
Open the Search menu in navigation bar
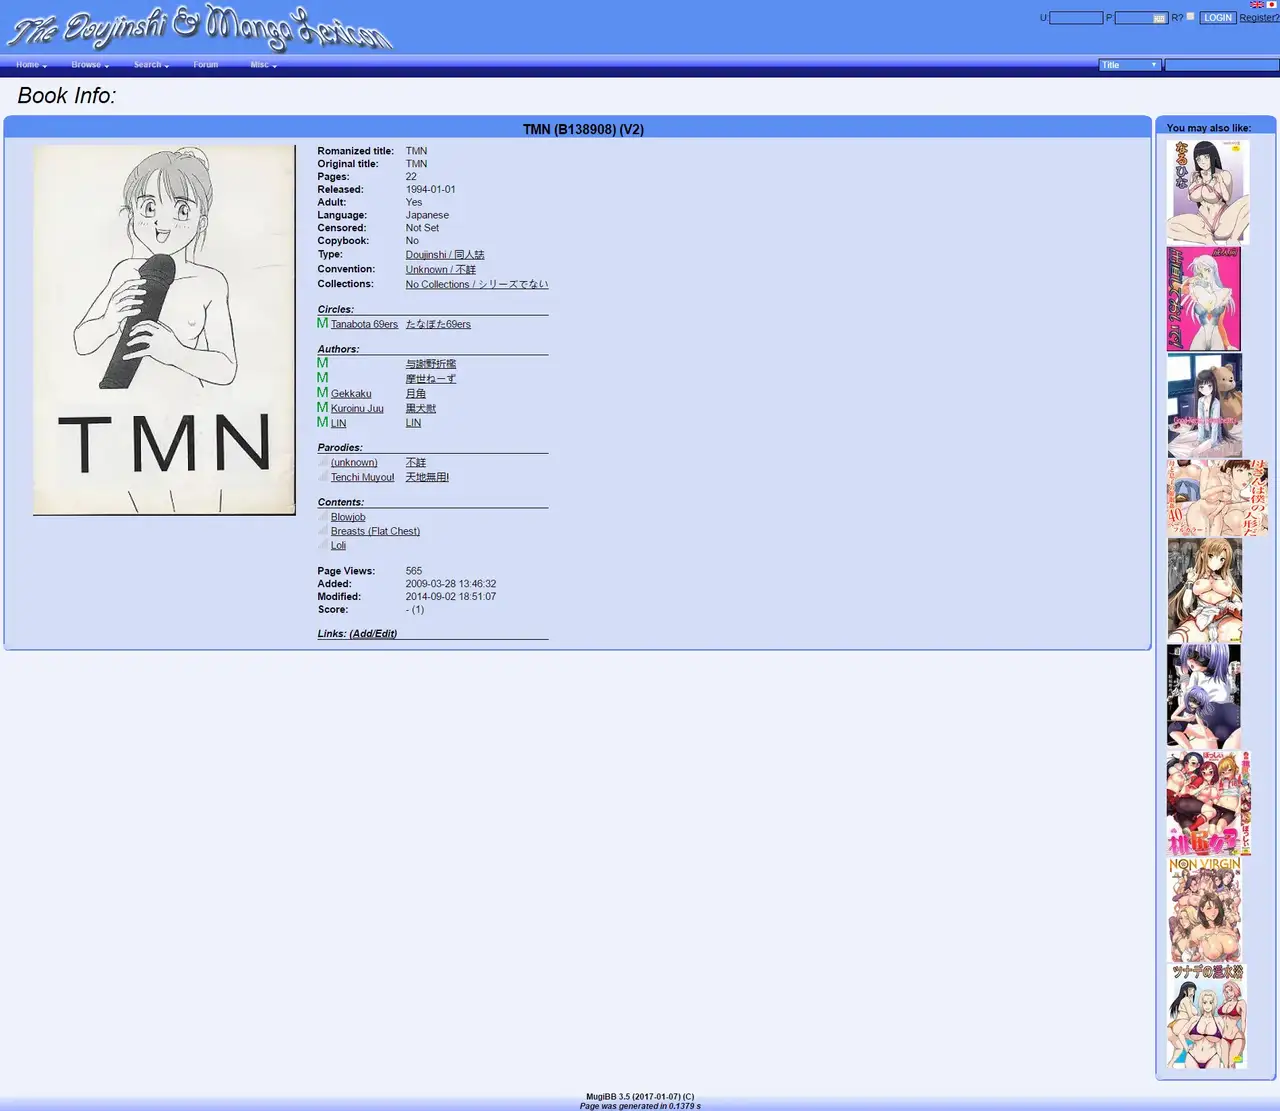pyautogui.click(x=151, y=65)
